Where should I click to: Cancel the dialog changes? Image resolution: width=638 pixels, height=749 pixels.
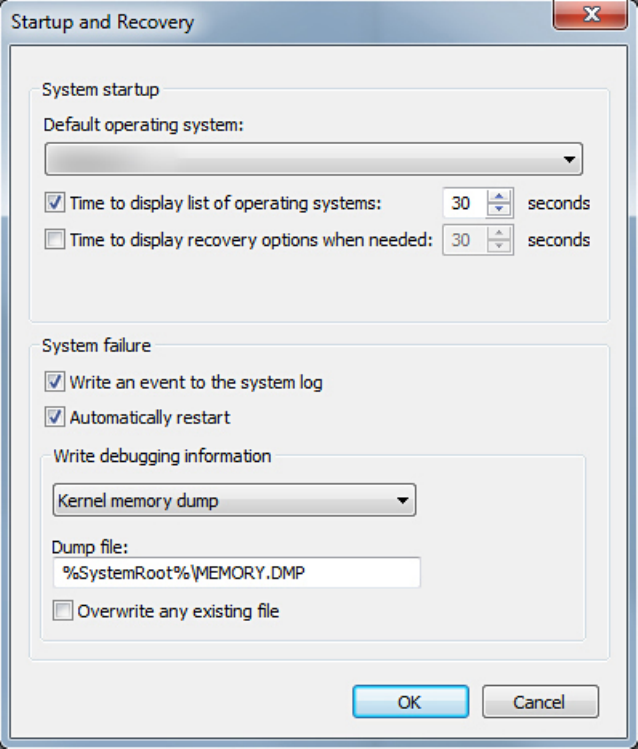point(540,702)
